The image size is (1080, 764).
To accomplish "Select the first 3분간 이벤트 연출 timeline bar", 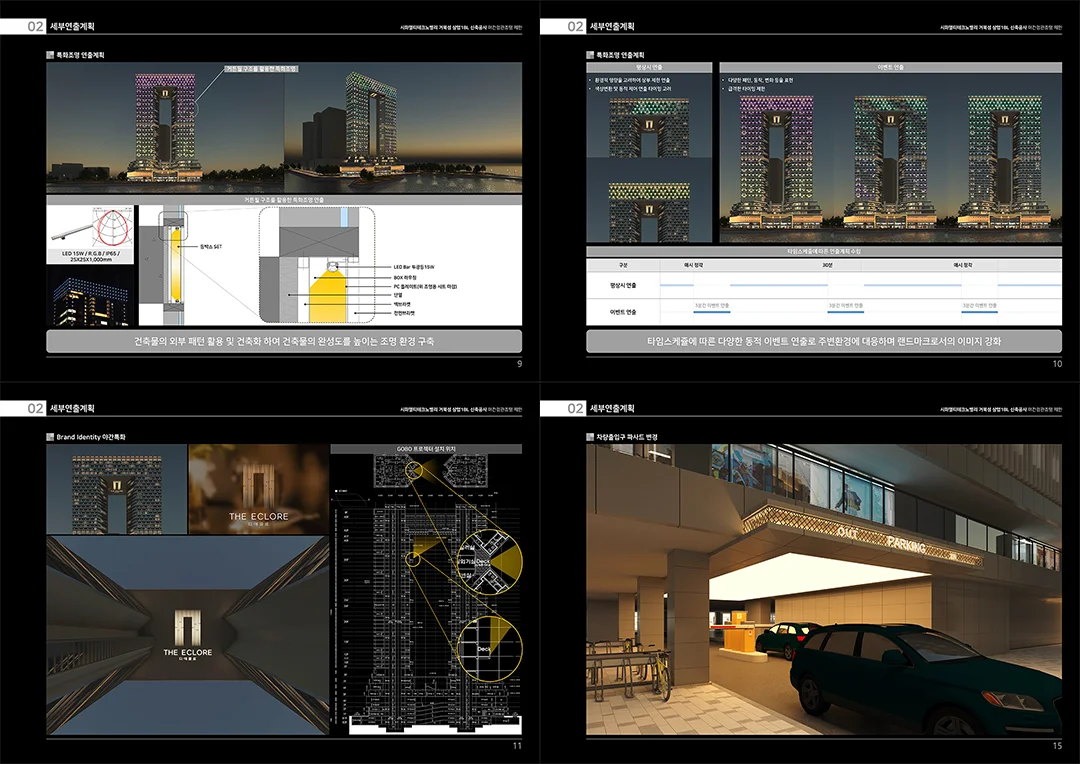I will click(711, 305).
